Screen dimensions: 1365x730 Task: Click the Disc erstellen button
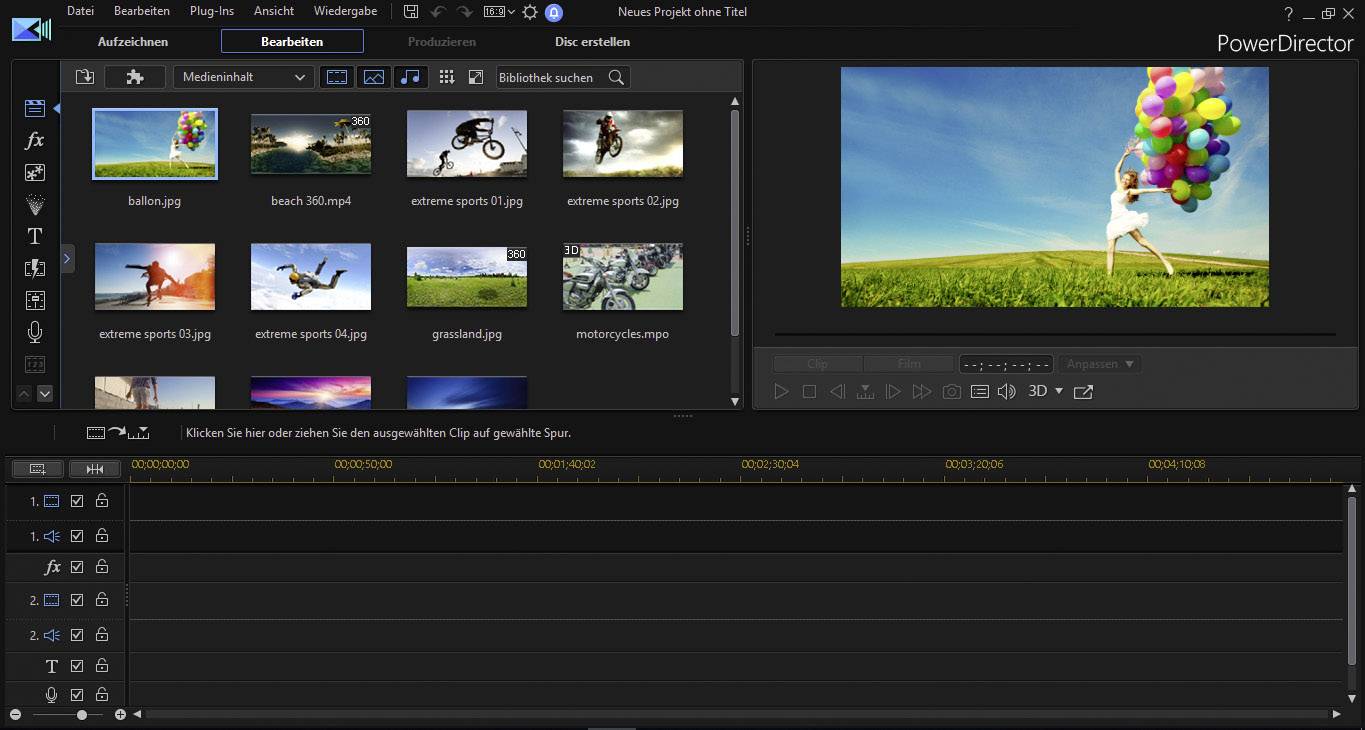coord(592,42)
